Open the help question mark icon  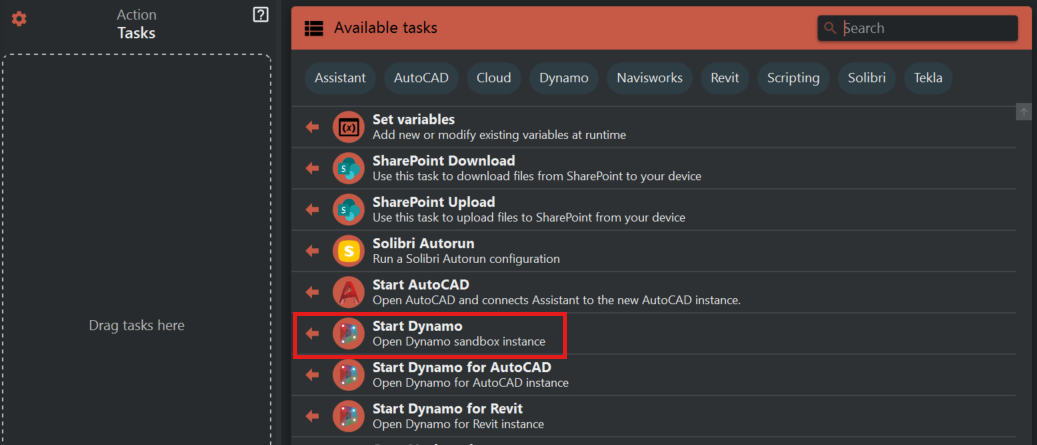[261, 15]
